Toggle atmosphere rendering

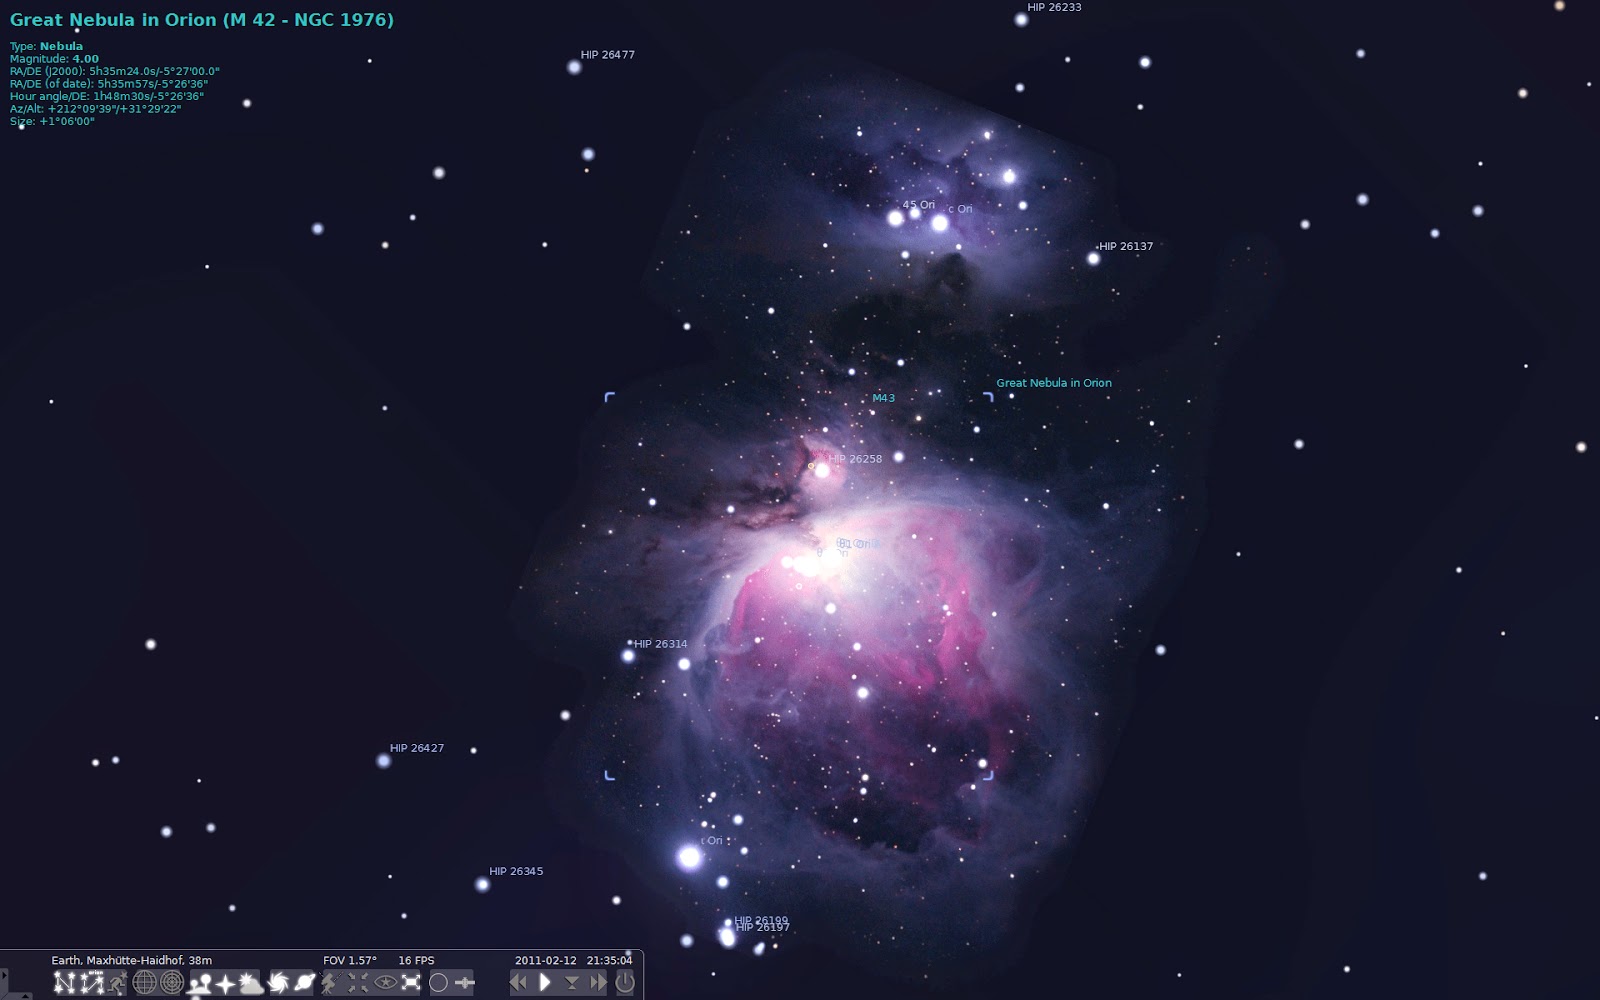(250, 983)
